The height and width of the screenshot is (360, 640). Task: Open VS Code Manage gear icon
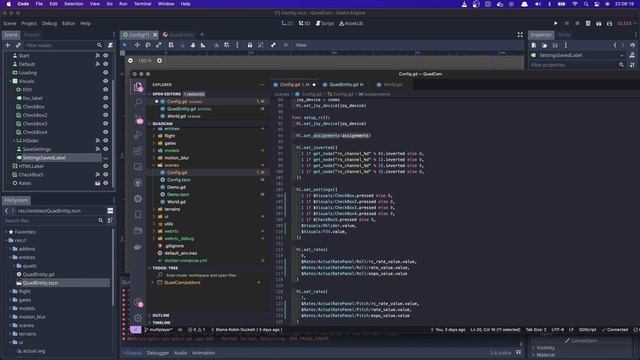click(138, 318)
